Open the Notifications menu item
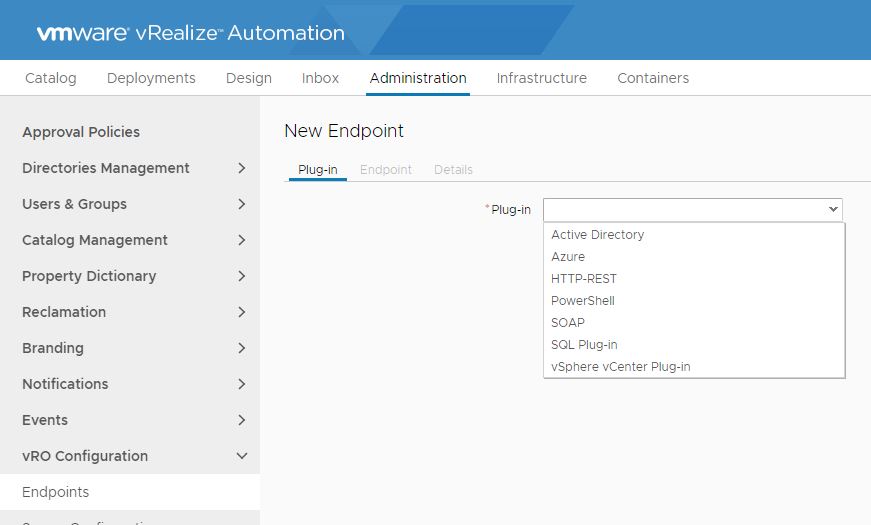The width and height of the screenshot is (871, 525). pyautogui.click(x=65, y=384)
